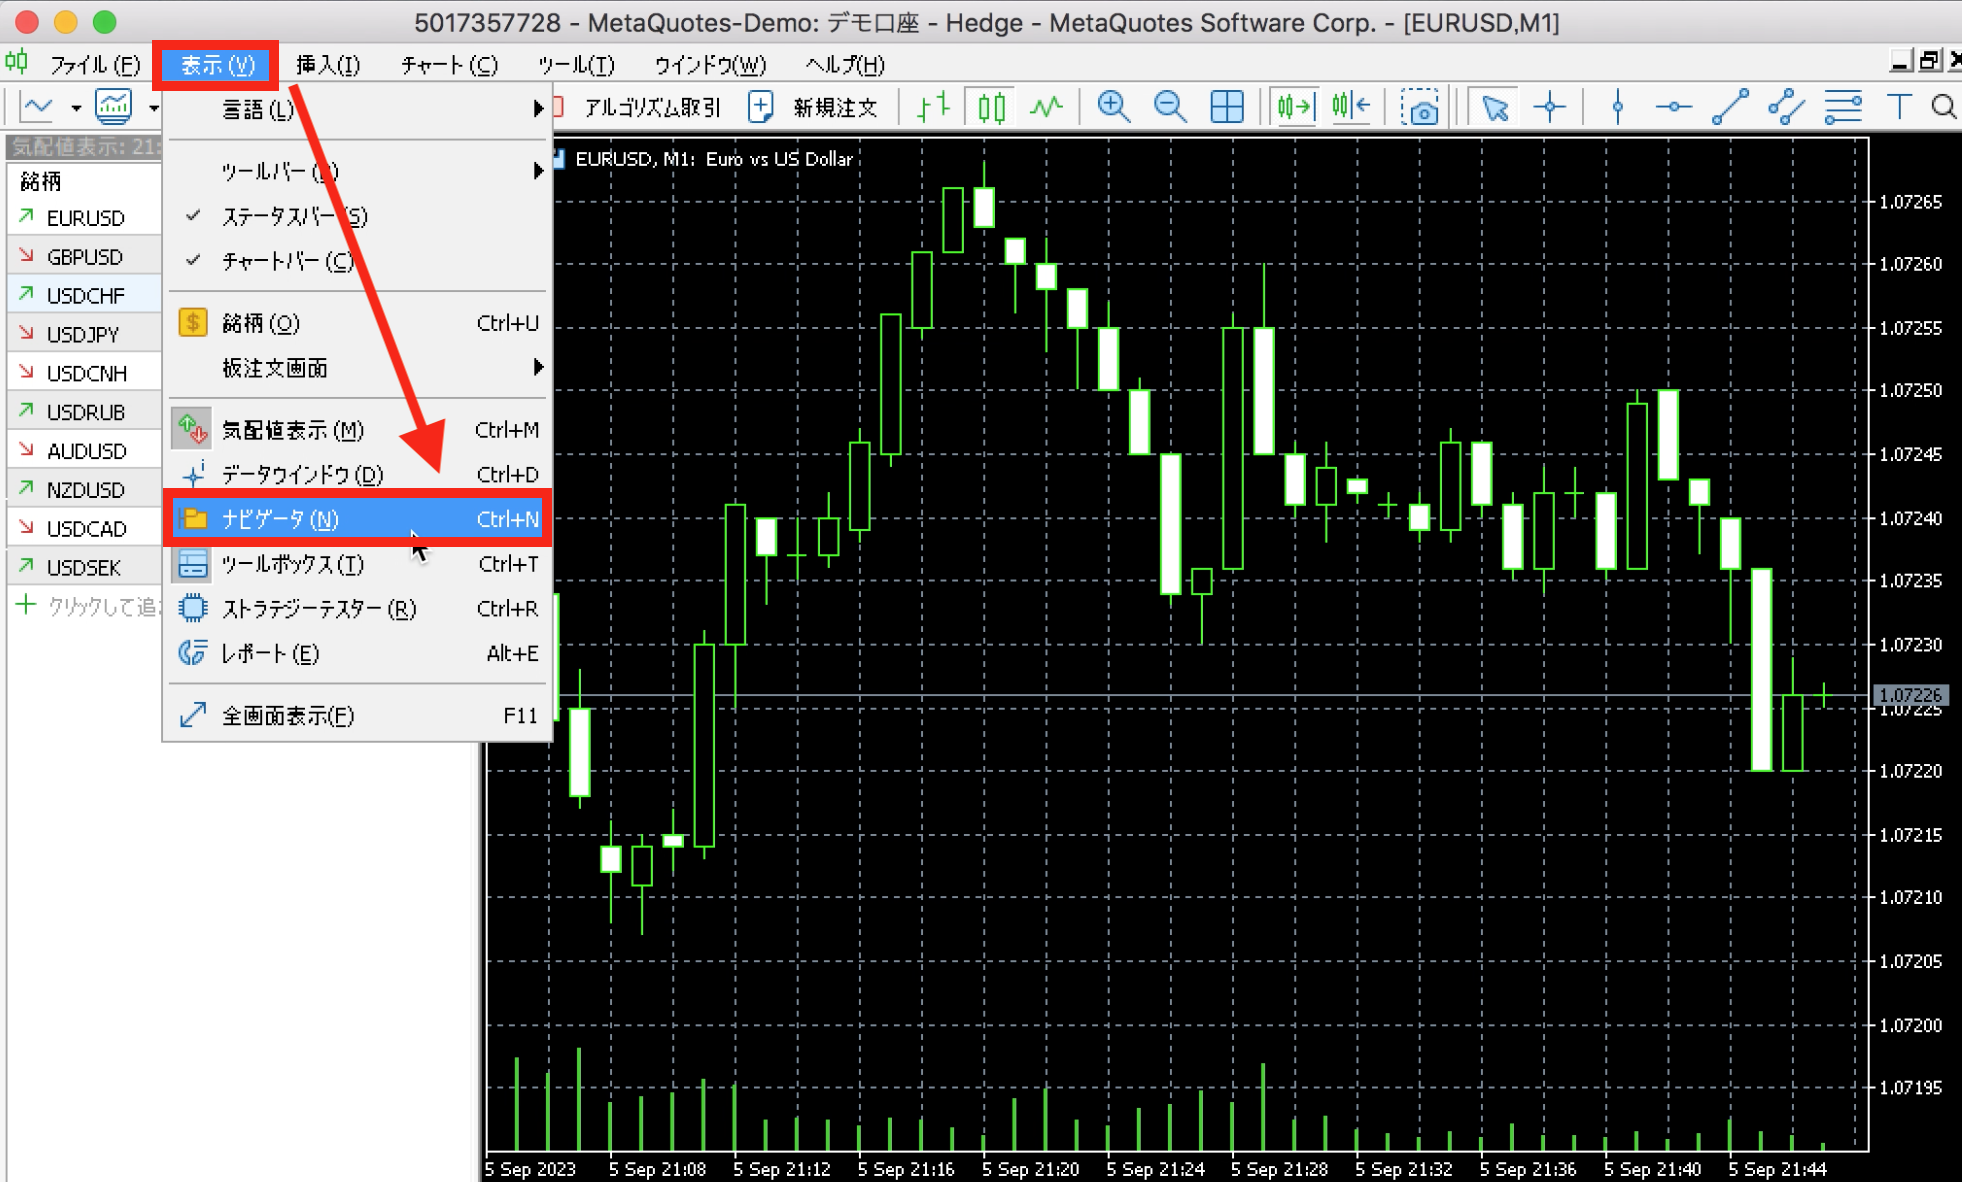1962x1182 pixels.
Task: Click the search magnifier icon
Action: tap(1944, 106)
